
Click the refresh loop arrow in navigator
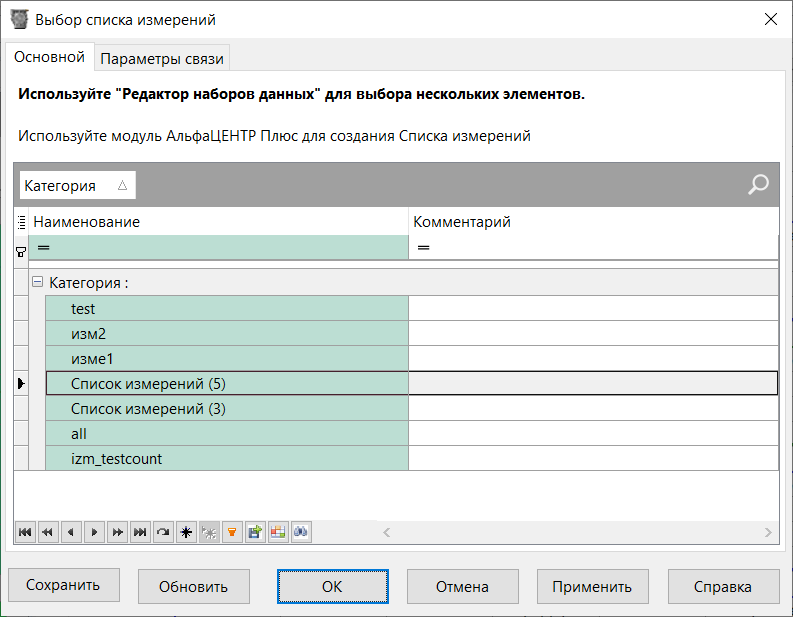163,533
